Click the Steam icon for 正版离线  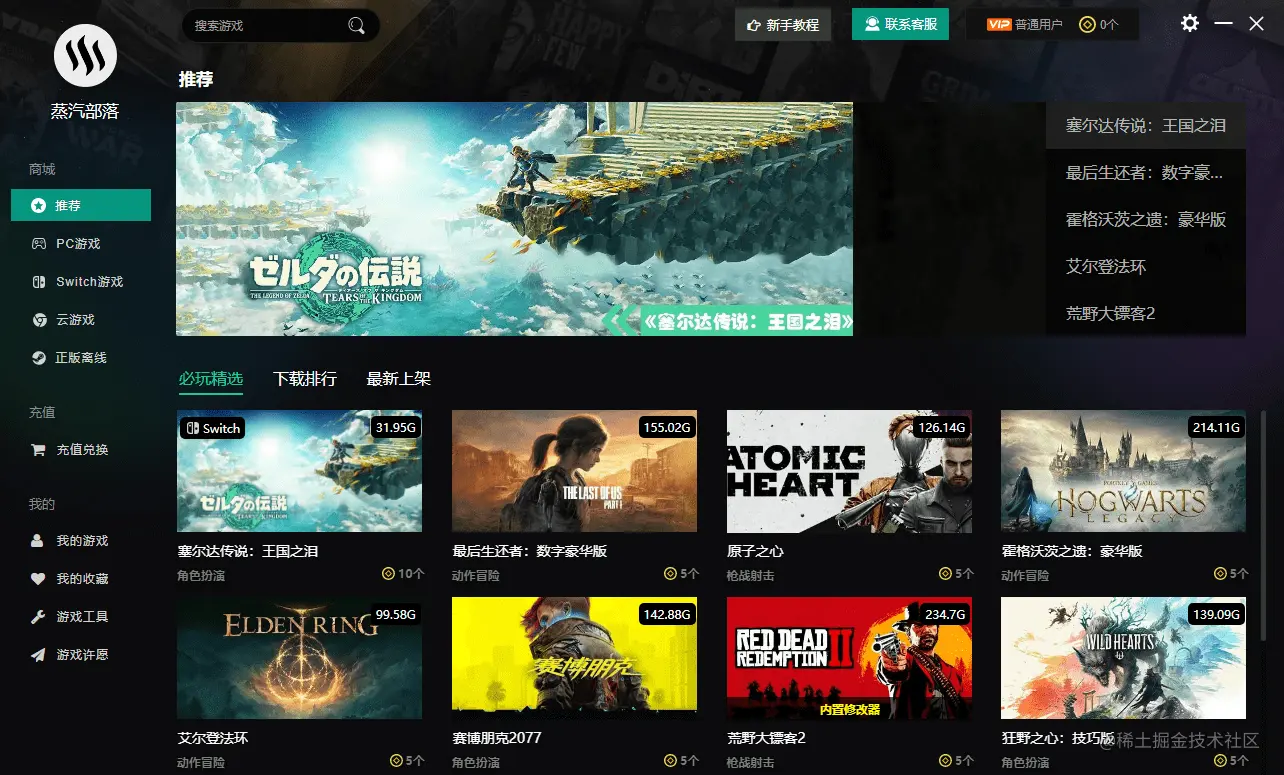pyautogui.click(x=38, y=358)
